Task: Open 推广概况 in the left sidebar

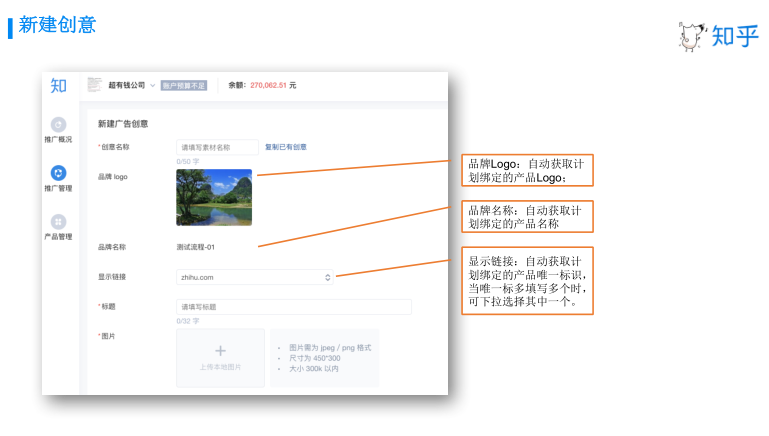Action: [58, 125]
